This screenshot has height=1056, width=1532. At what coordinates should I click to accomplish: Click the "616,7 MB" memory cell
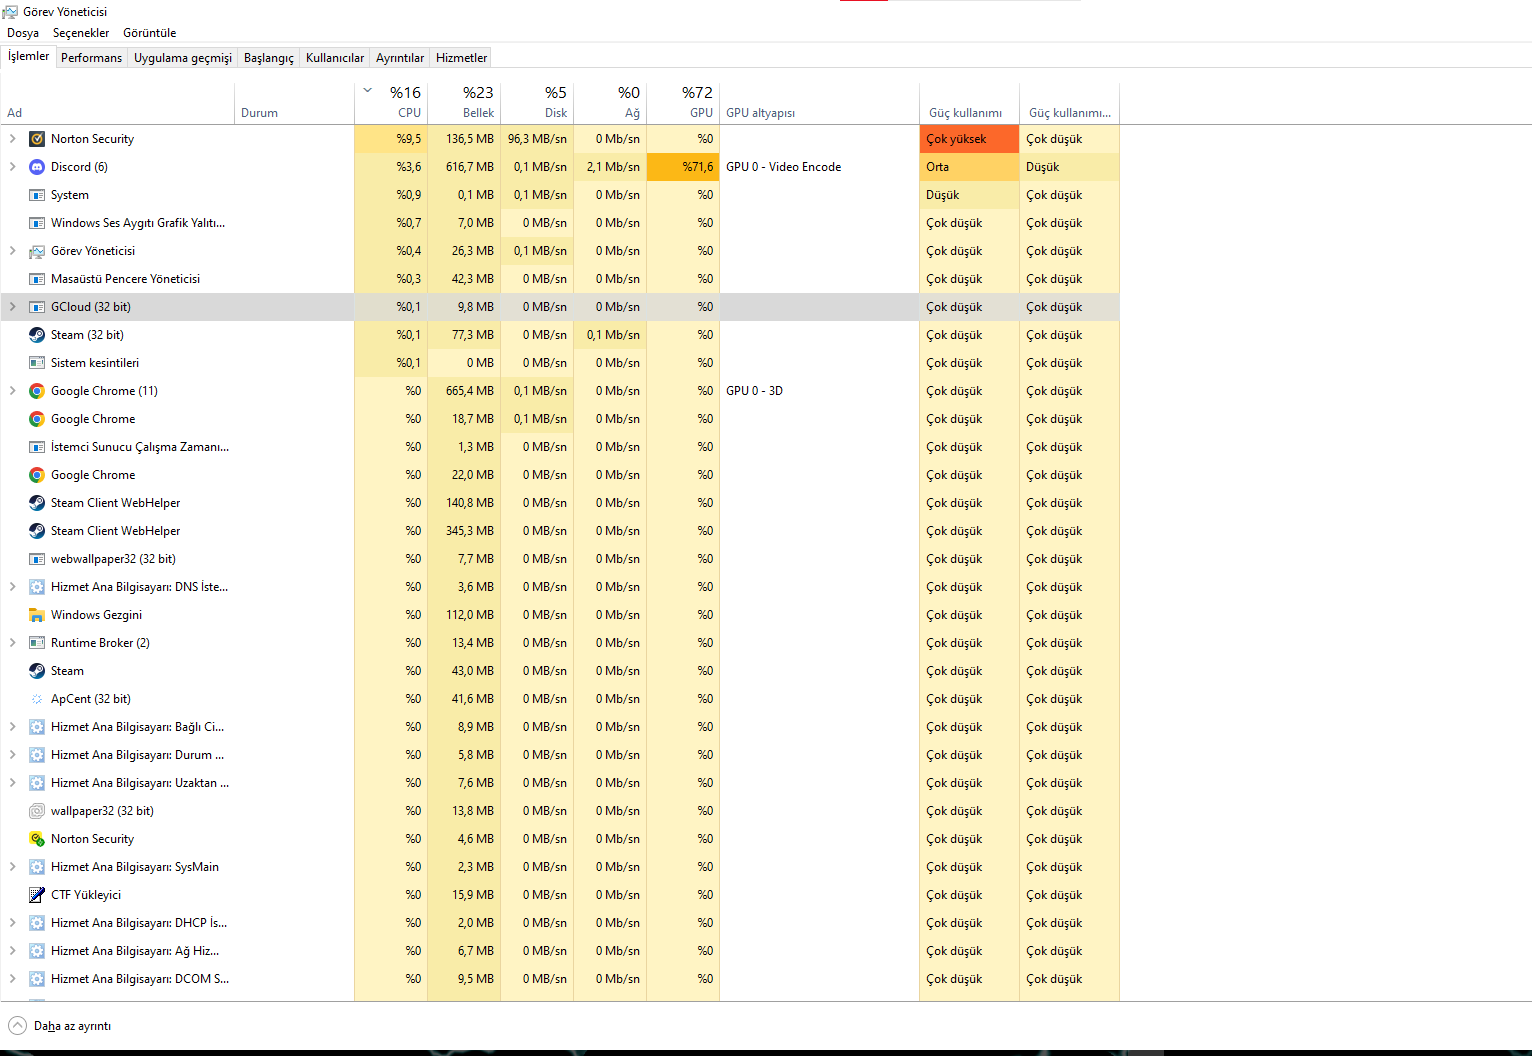(464, 167)
